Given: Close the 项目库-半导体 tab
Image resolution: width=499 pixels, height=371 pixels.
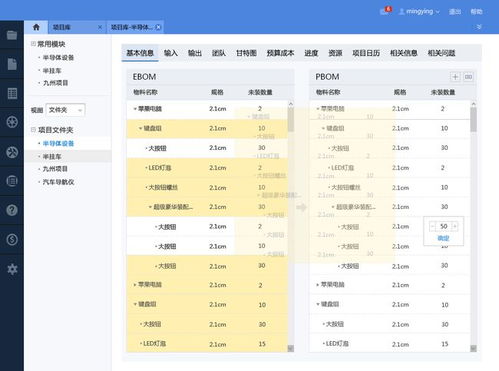Looking at the screenshot, I should (158, 27).
